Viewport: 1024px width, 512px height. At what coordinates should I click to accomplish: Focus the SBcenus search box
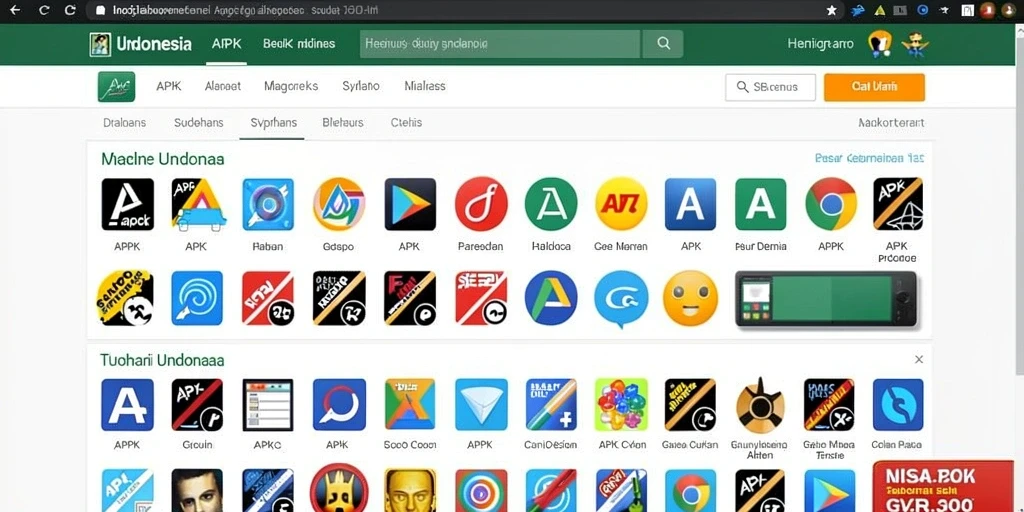[x=770, y=87]
